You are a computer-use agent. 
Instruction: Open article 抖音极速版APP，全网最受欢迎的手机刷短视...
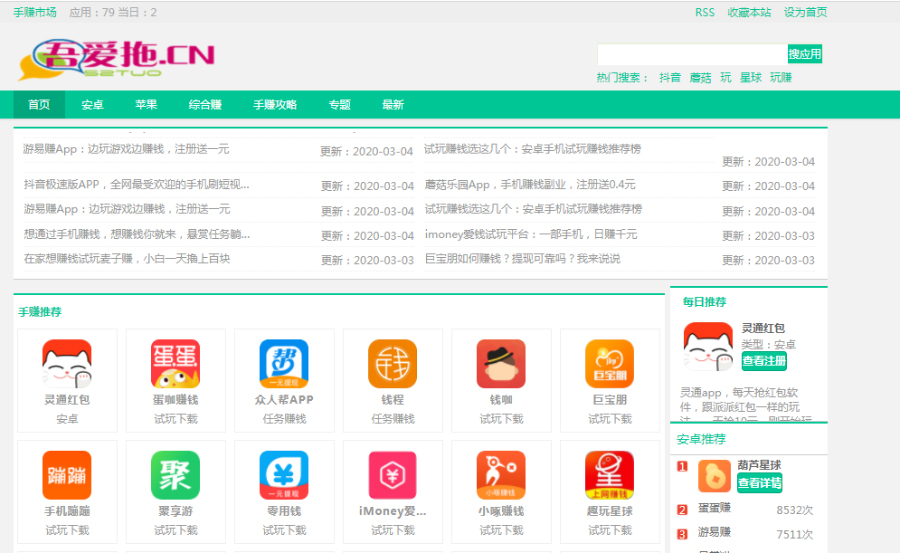pos(137,184)
